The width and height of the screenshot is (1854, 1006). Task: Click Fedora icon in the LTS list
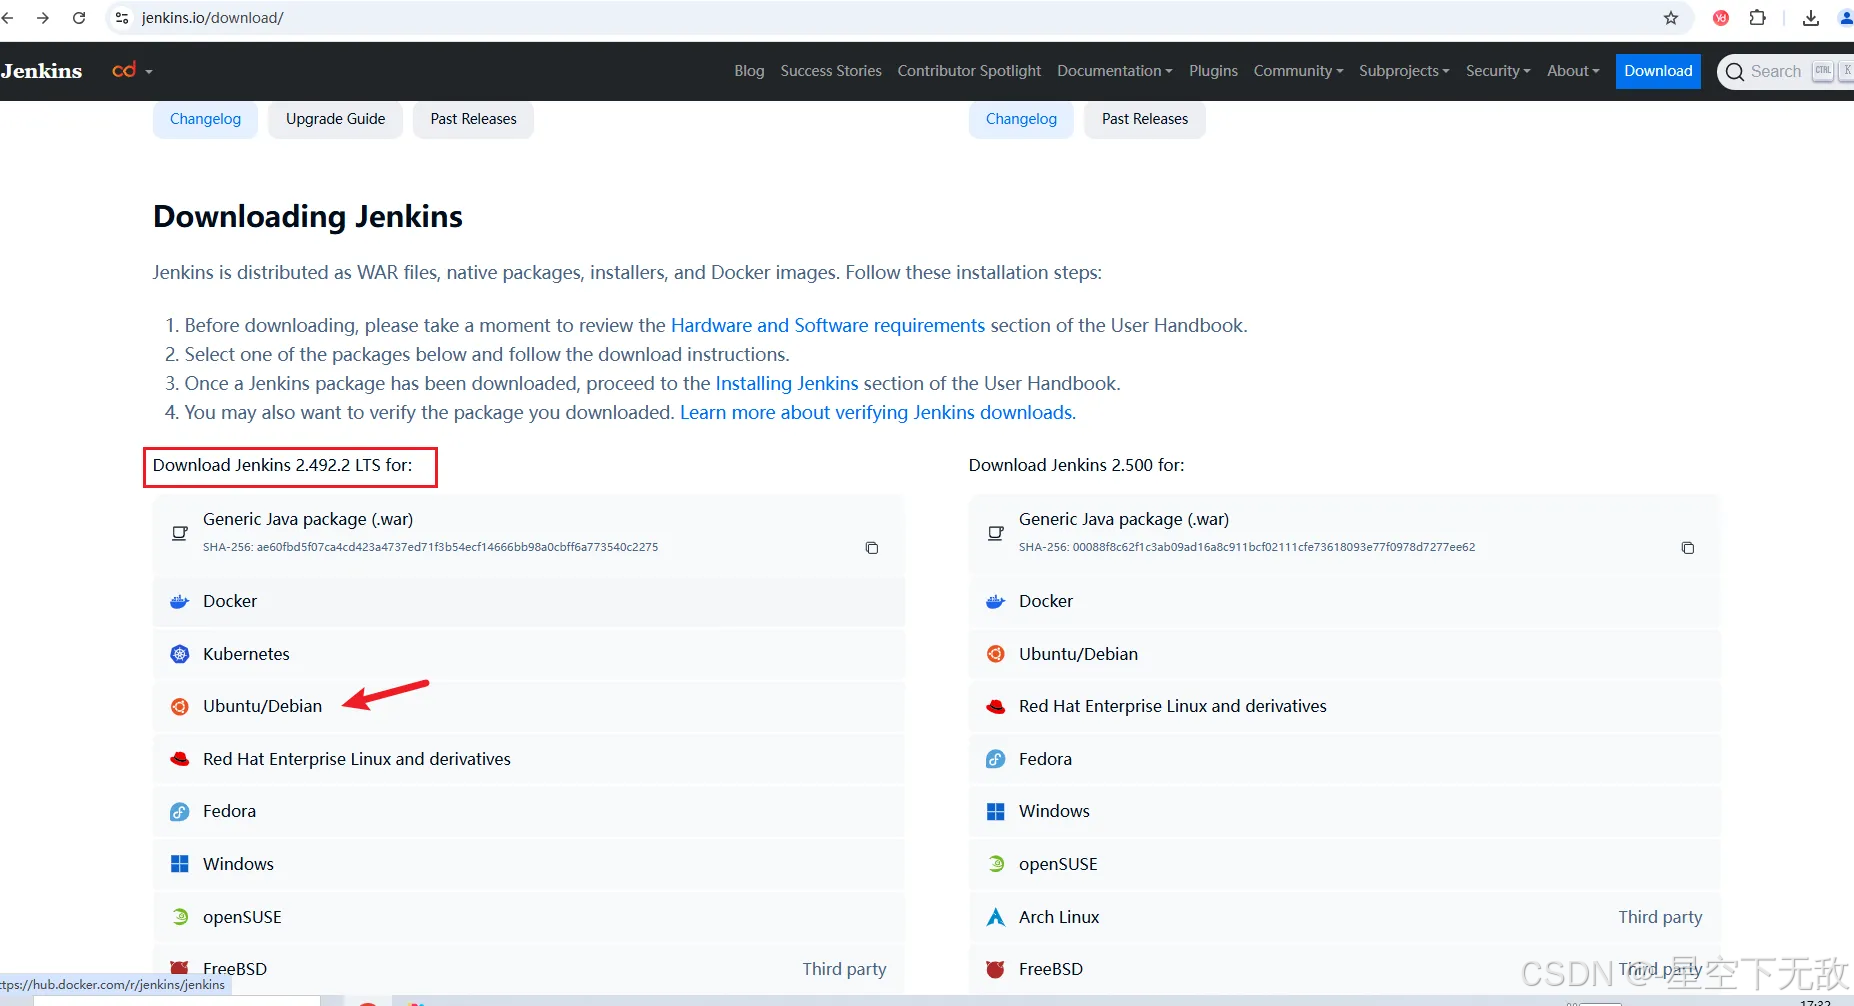click(180, 812)
